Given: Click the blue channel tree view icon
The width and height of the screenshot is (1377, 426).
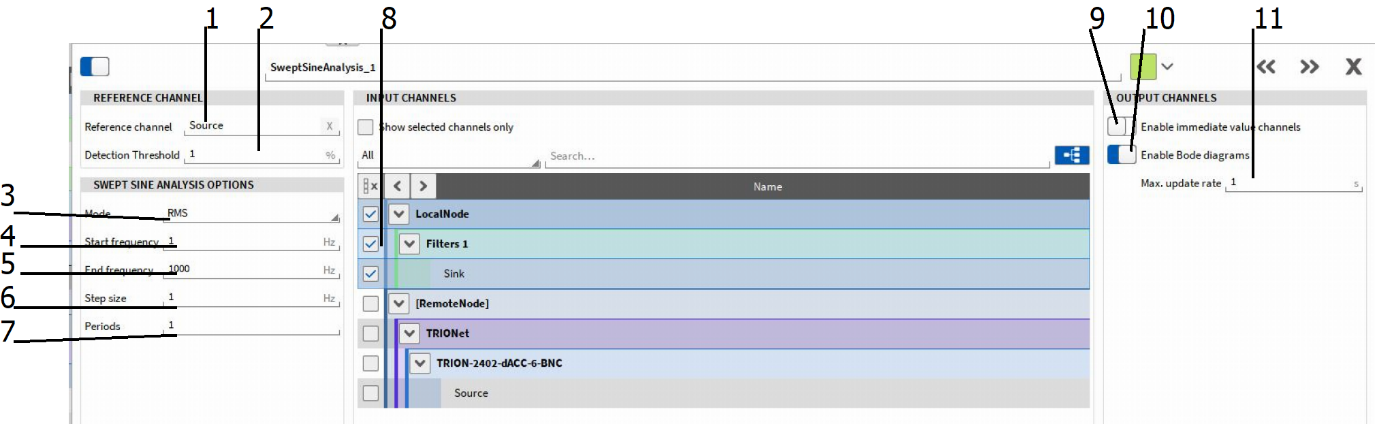Looking at the screenshot, I should pos(1071,156).
